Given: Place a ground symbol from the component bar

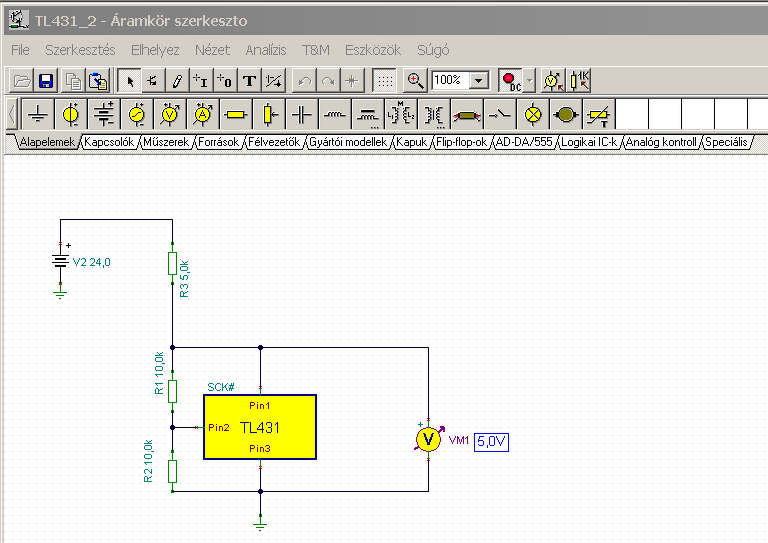Looking at the screenshot, I should (38, 115).
